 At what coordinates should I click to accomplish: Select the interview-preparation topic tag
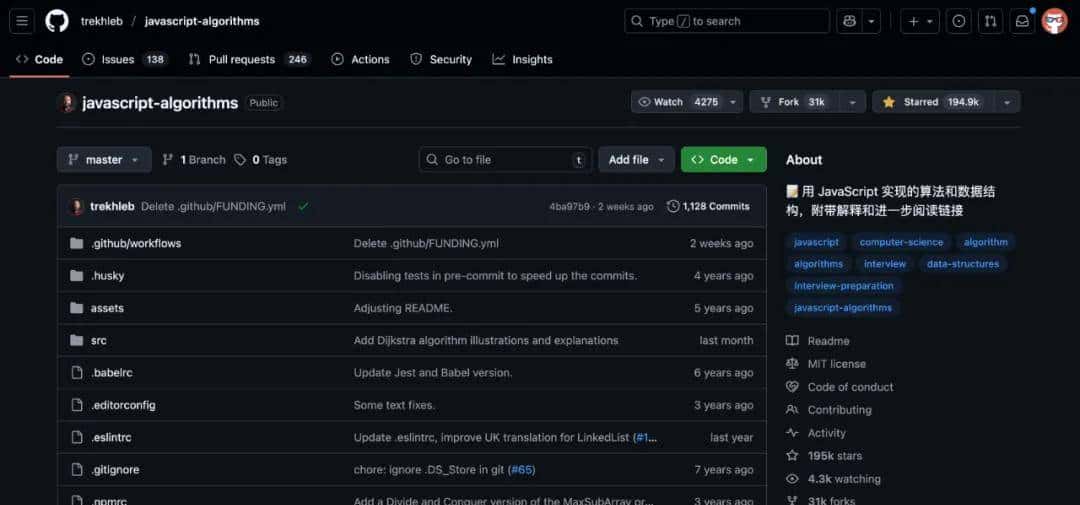[x=844, y=286]
